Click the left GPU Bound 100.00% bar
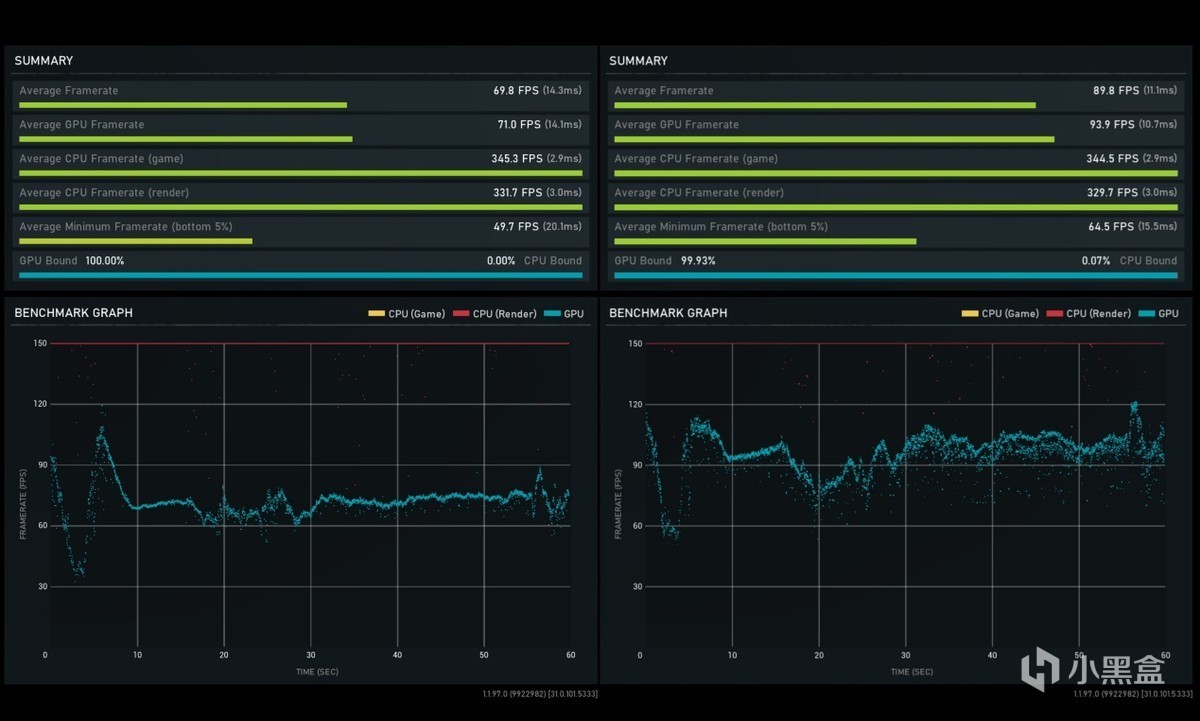 point(300,275)
